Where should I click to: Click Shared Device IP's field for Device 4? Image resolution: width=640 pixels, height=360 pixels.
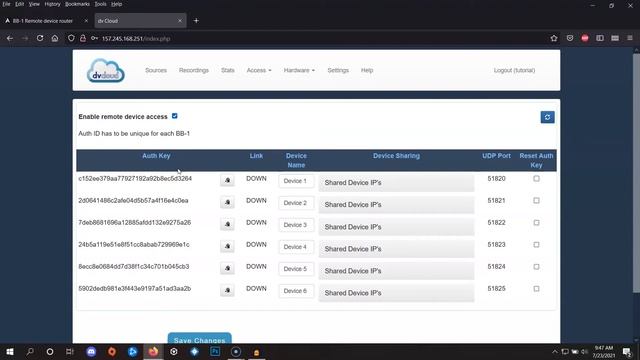point(396,249)
